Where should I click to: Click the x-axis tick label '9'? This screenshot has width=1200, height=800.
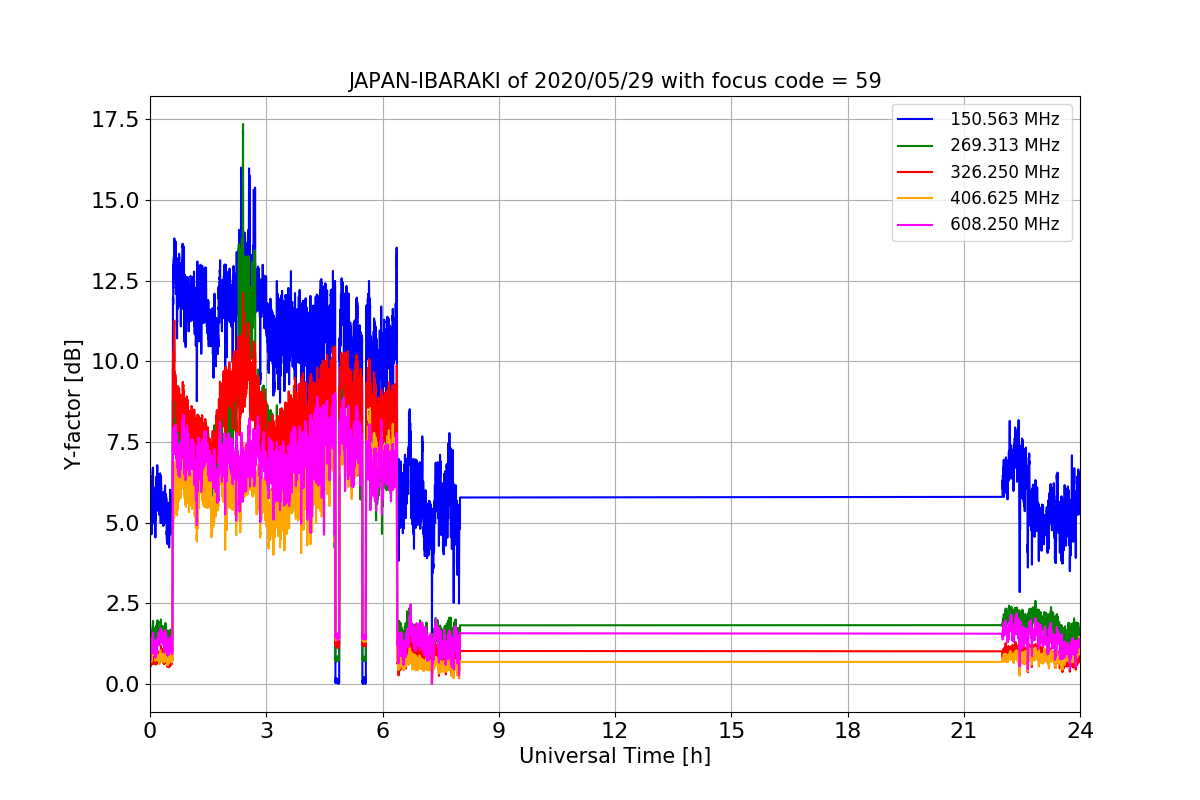coord(498,730)
